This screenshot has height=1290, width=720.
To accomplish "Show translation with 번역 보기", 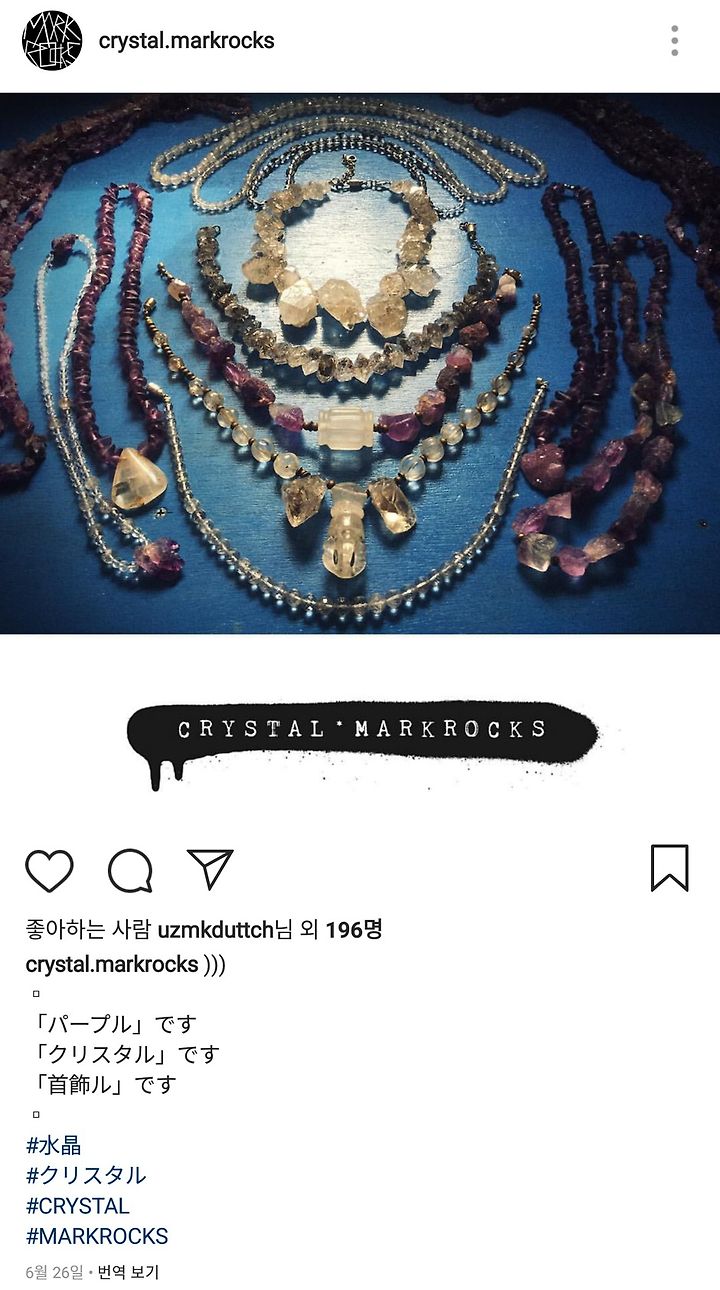I will pyautogui.click(x=128, y=1272).
